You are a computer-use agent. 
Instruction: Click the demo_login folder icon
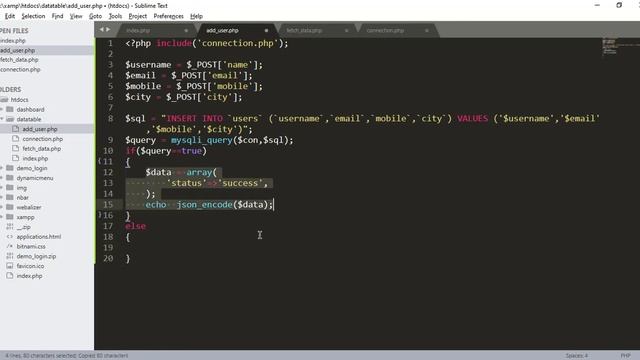10,168
